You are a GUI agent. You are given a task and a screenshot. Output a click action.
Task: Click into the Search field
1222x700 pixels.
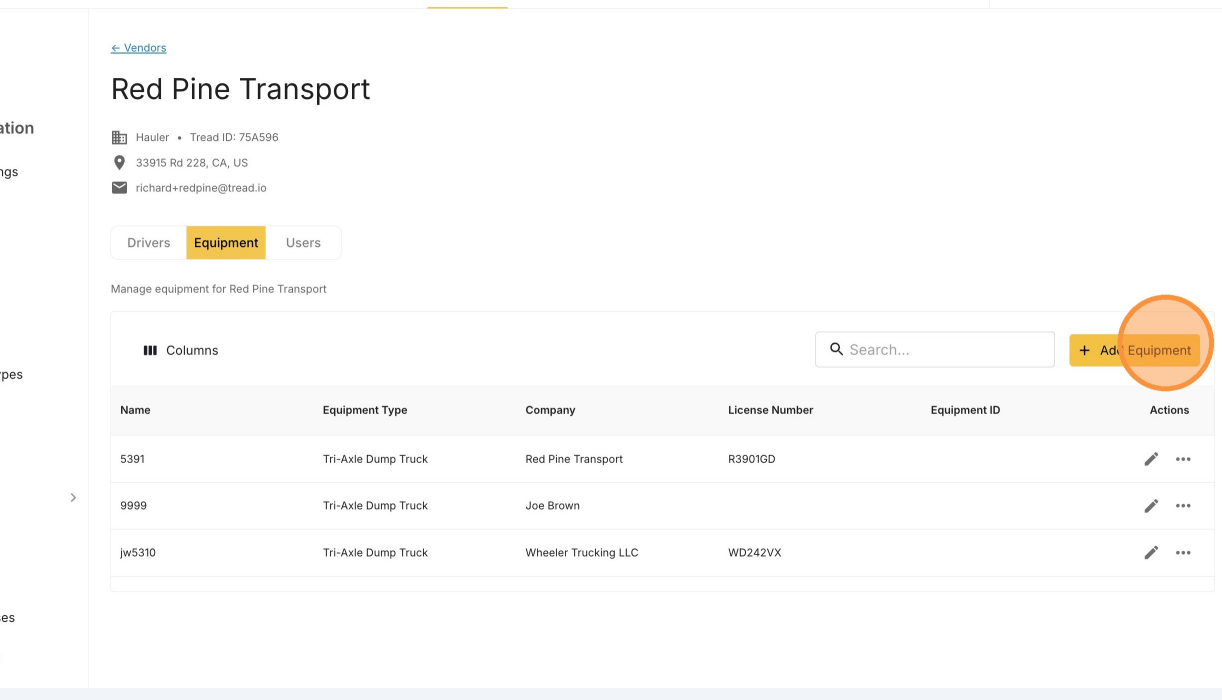point(935,350)
